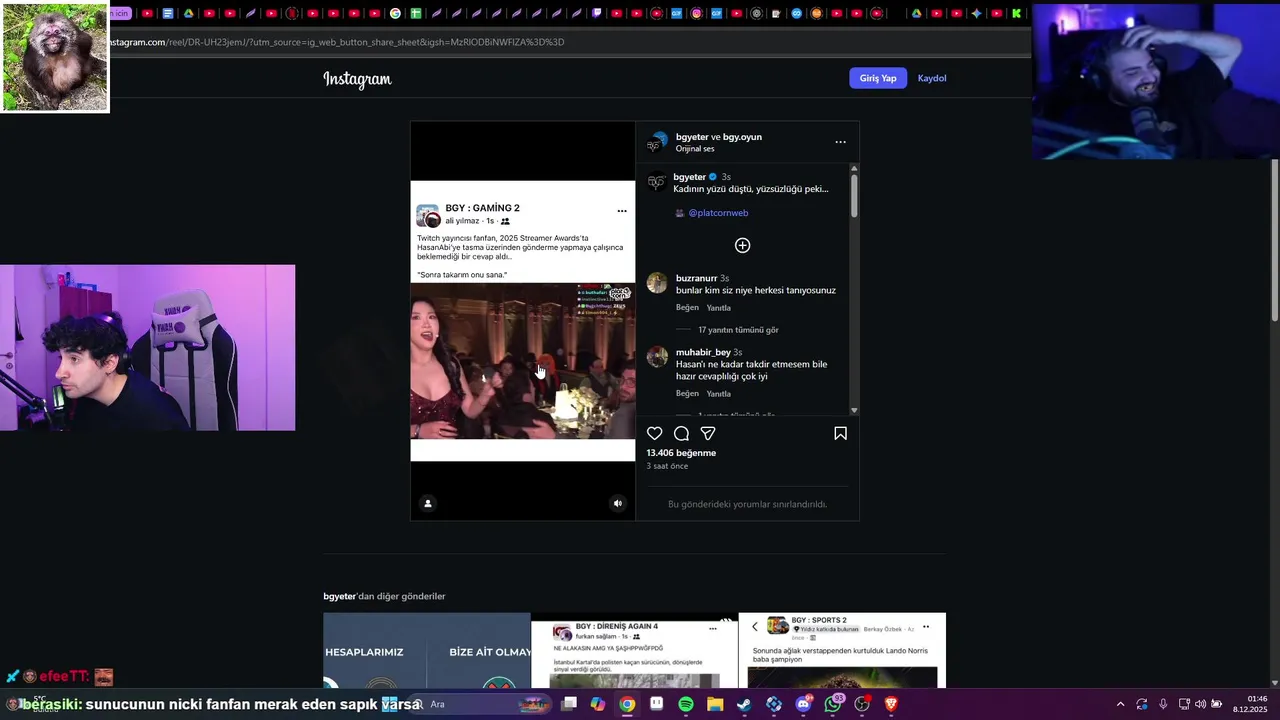This screenshot has height=720, width=1280.
Task: Like the reel with the heart icon
Action: point(654,433)
